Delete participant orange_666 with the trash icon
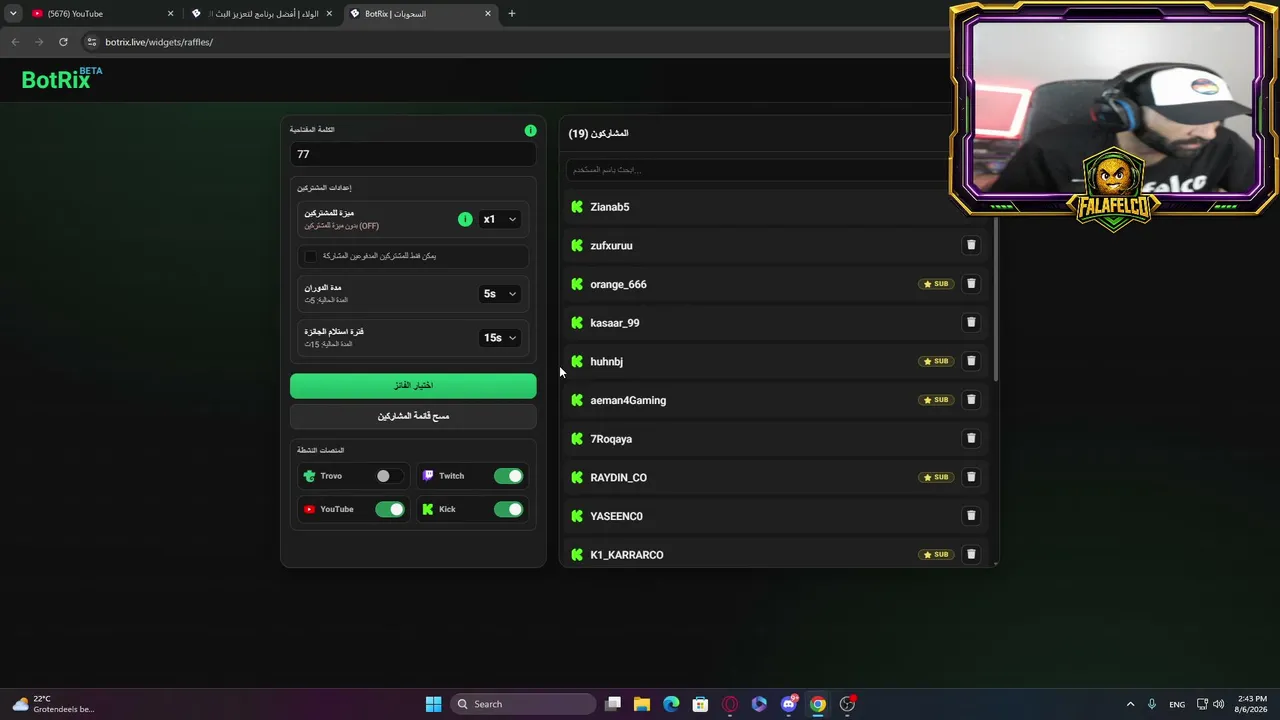 [x=971, y=284]
